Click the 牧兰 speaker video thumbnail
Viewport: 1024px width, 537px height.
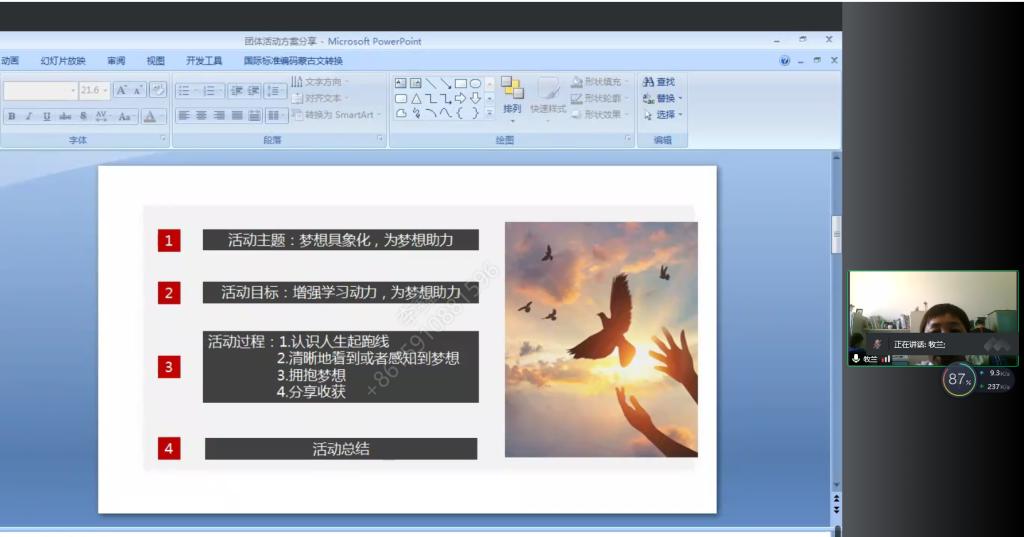[x=933, y=318]
